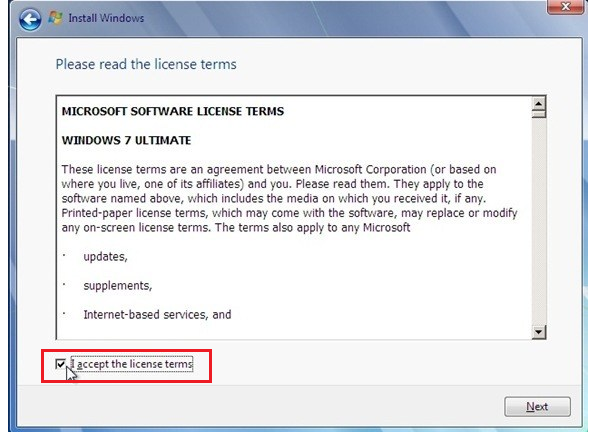Viewport: 600px width, 432px height.
Task: Click the "I accept the license terms" label
Action: (x=133, y=365)
